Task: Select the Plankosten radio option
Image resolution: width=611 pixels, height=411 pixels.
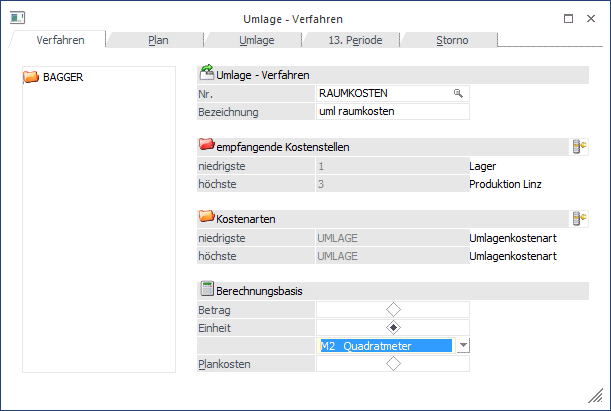Action: 394,365
